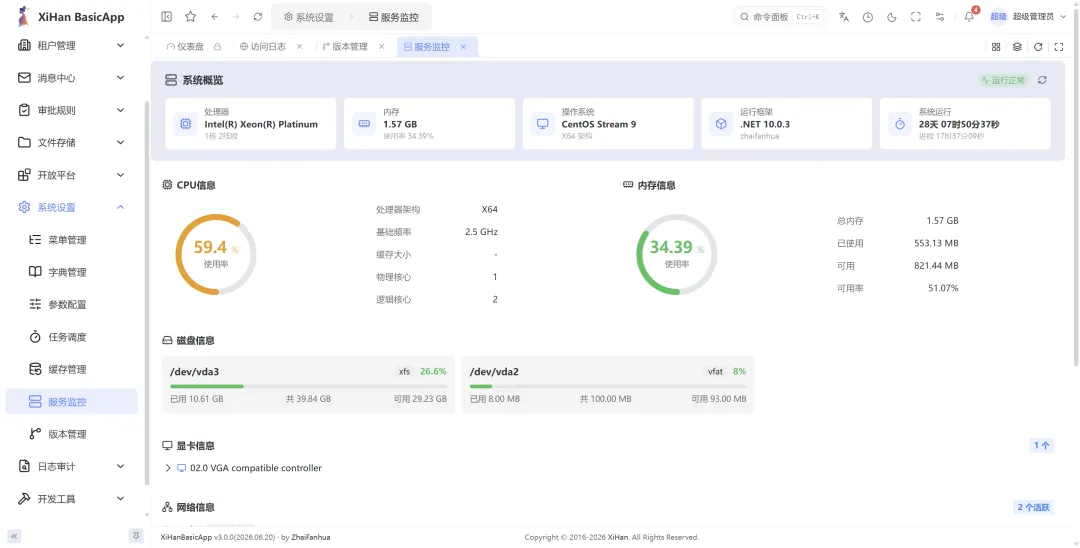Toggle dark mode with the moon icon
Image resolution: width=1080 pixels, height=548 pixels.
click(891, 17)
